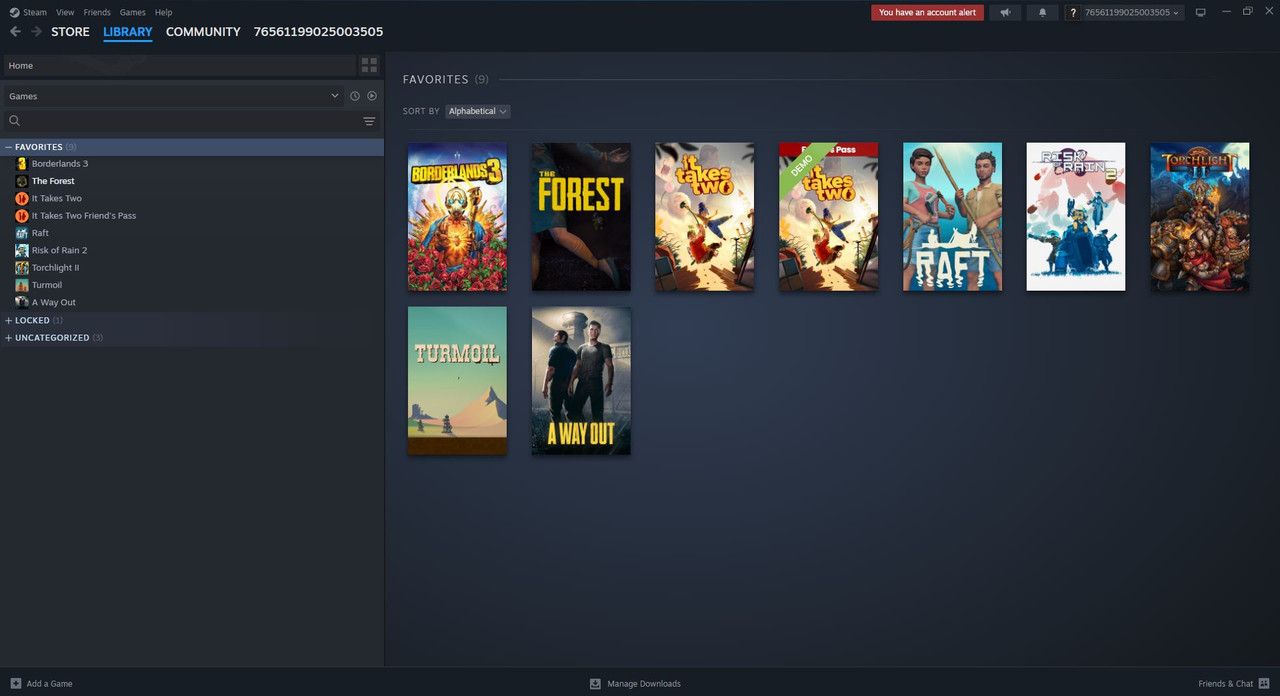
Task: Click the Torchlight II sidebar icon
Action: [22, 267]
